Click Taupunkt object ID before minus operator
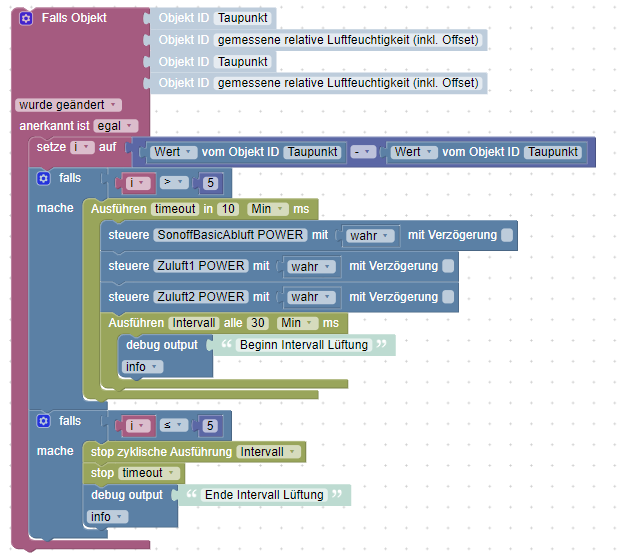The height and width of the screenshot is (557, 633). (312, 152)
